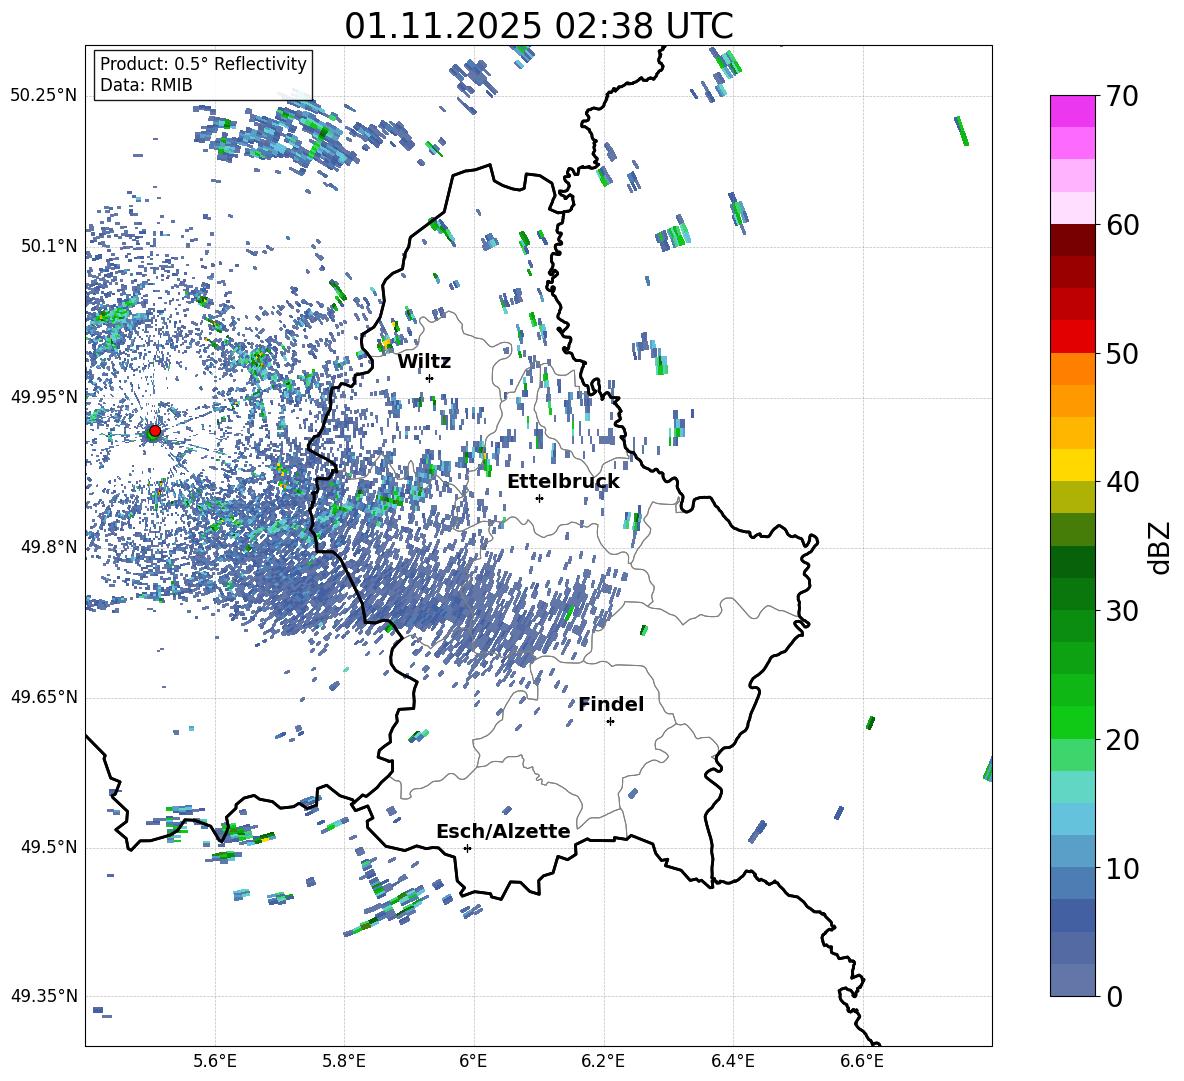1184x1081 pixels.
Task: Click the 6°E longitude label
Action: [x=473, y=1061]
